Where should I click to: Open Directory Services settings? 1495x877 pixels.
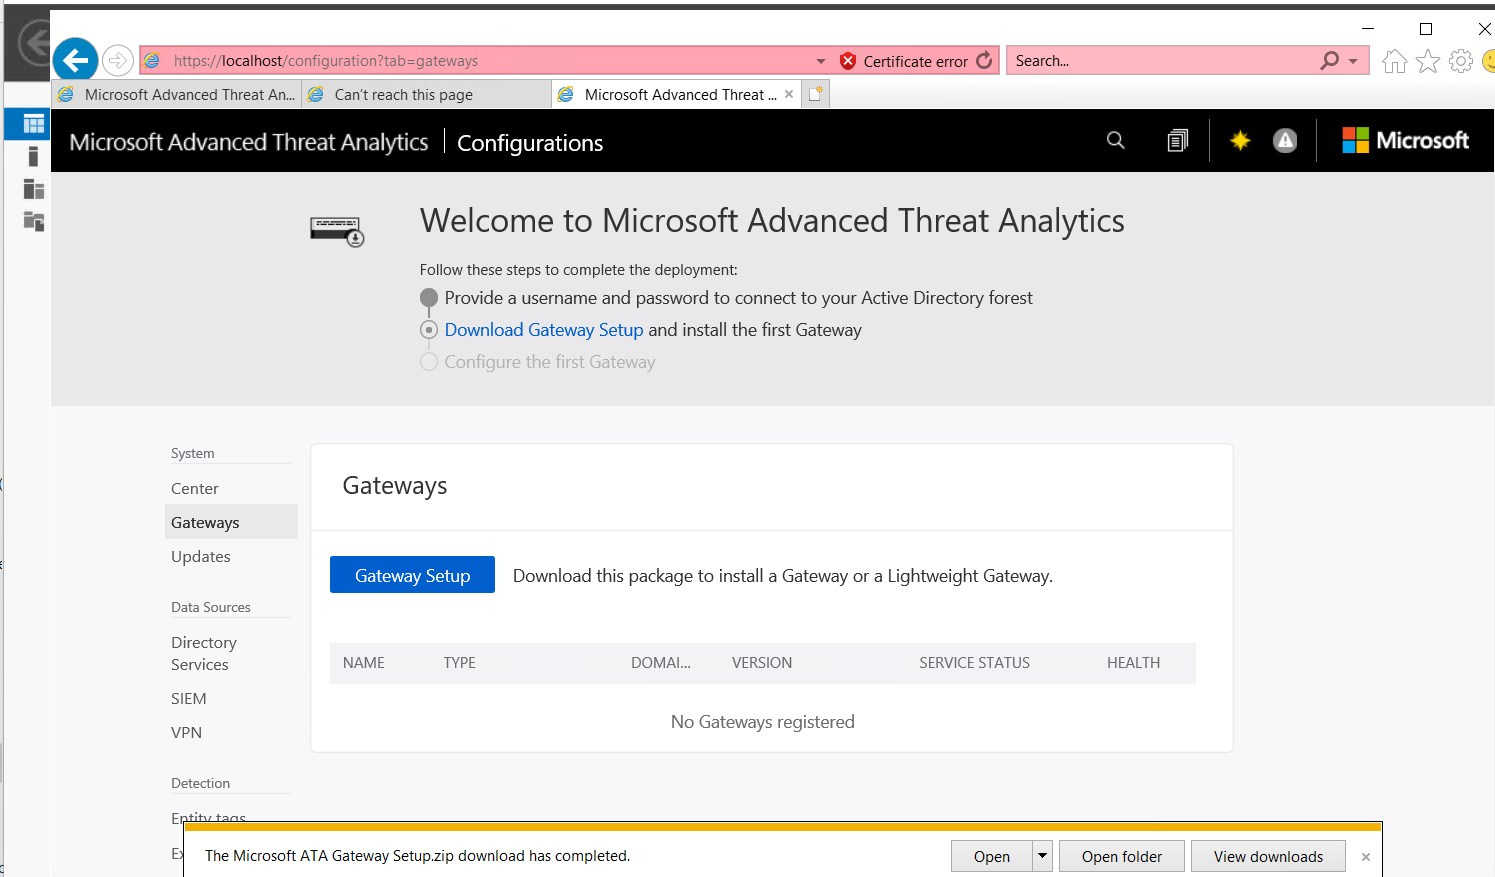coord(204,653)
